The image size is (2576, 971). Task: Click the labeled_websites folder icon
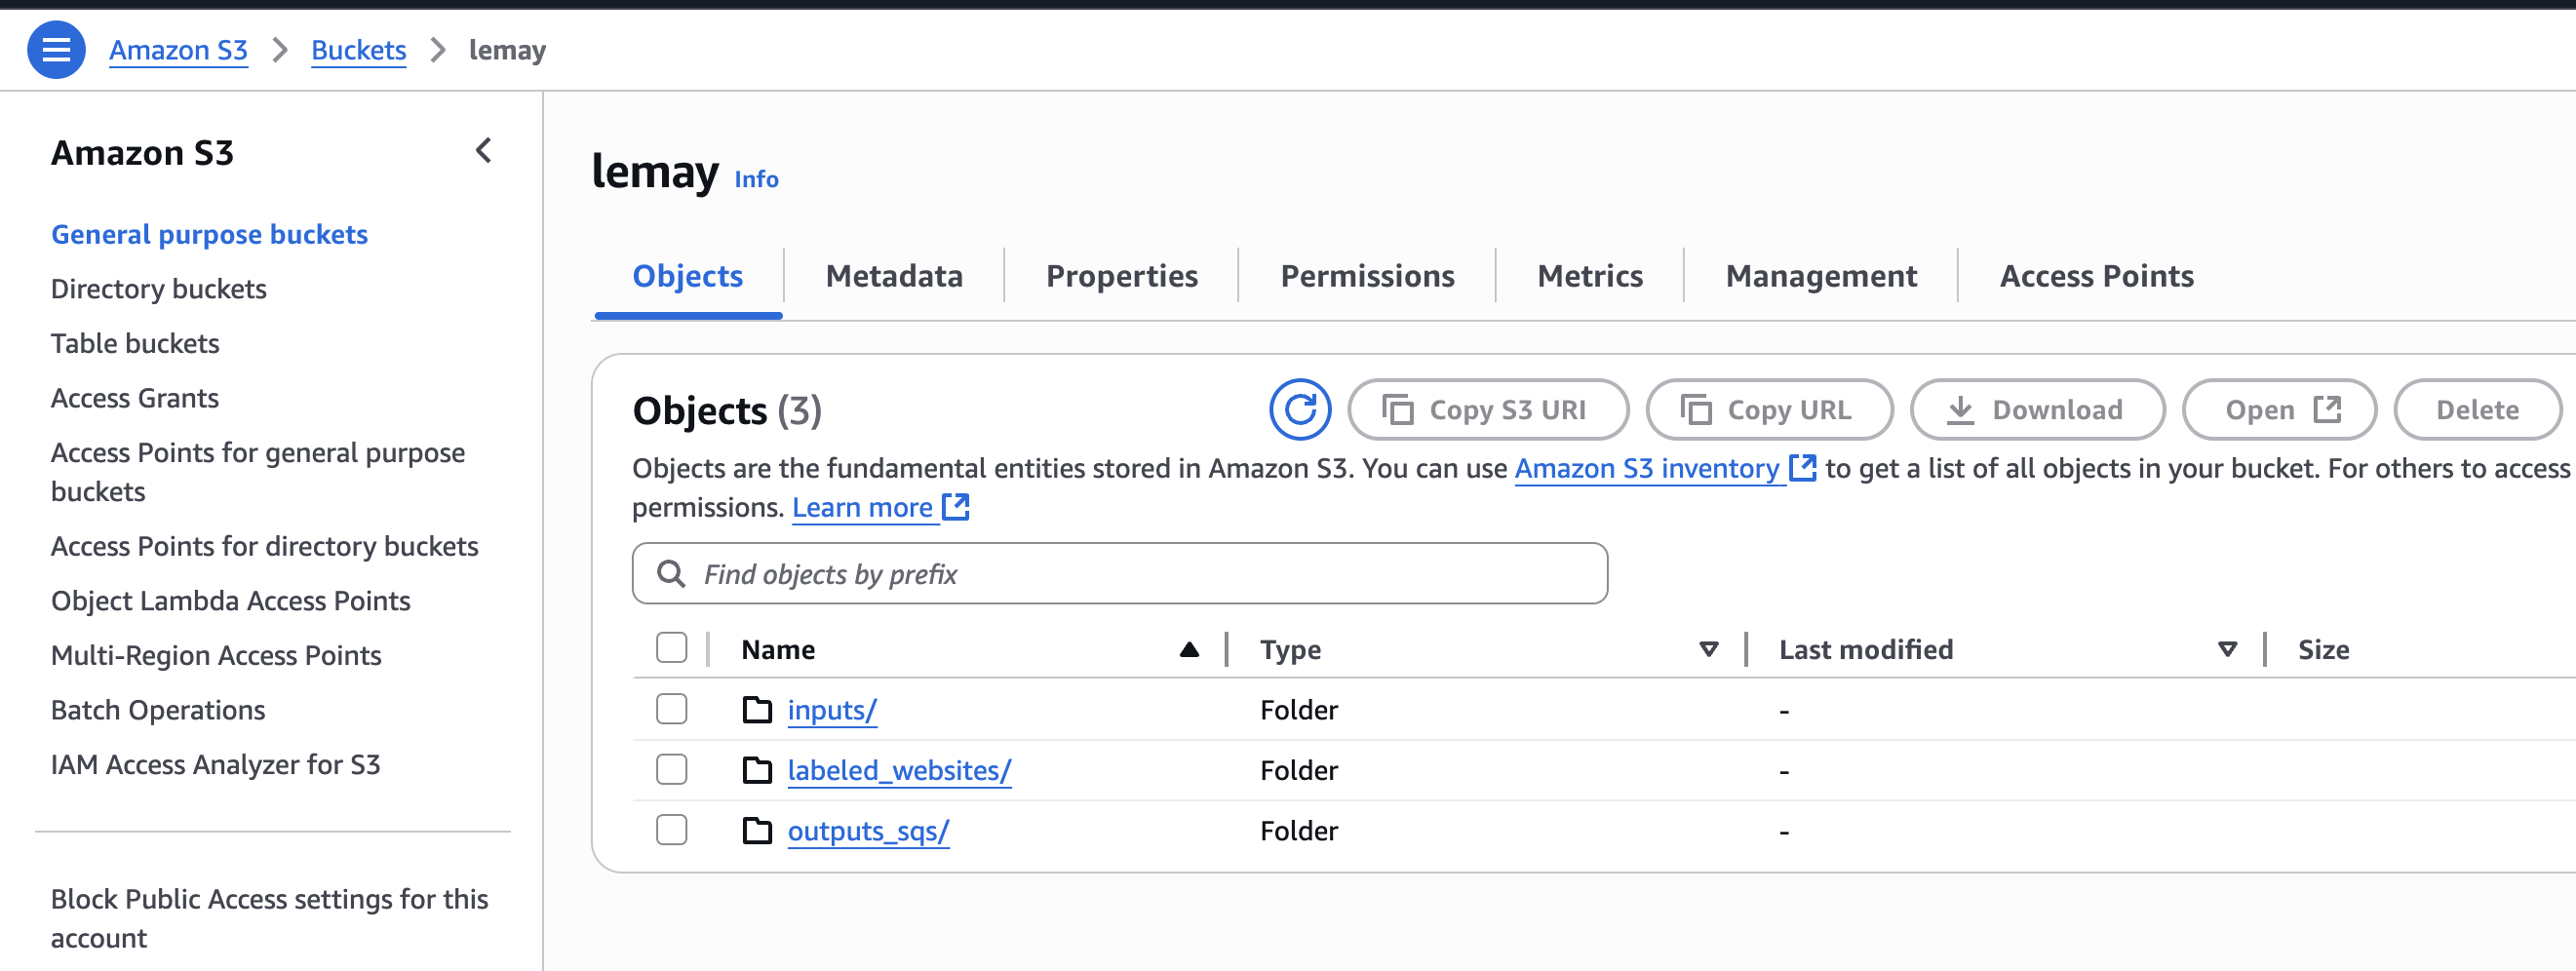[x=757, y=770]
